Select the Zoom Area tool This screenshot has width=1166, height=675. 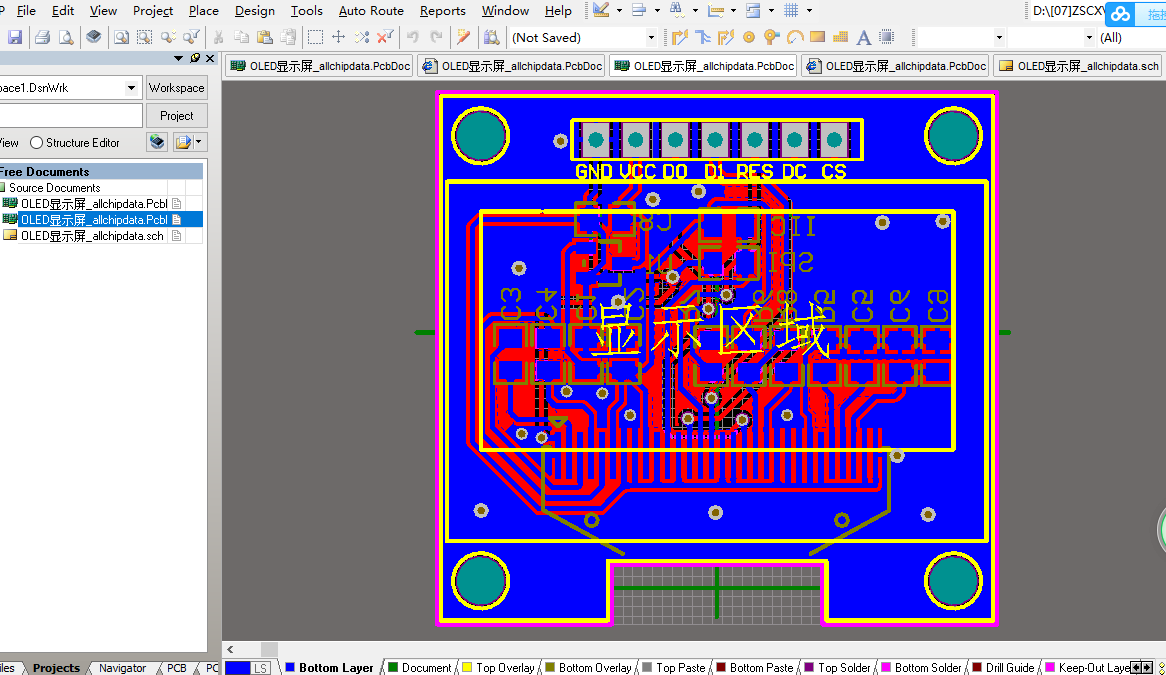145,37
